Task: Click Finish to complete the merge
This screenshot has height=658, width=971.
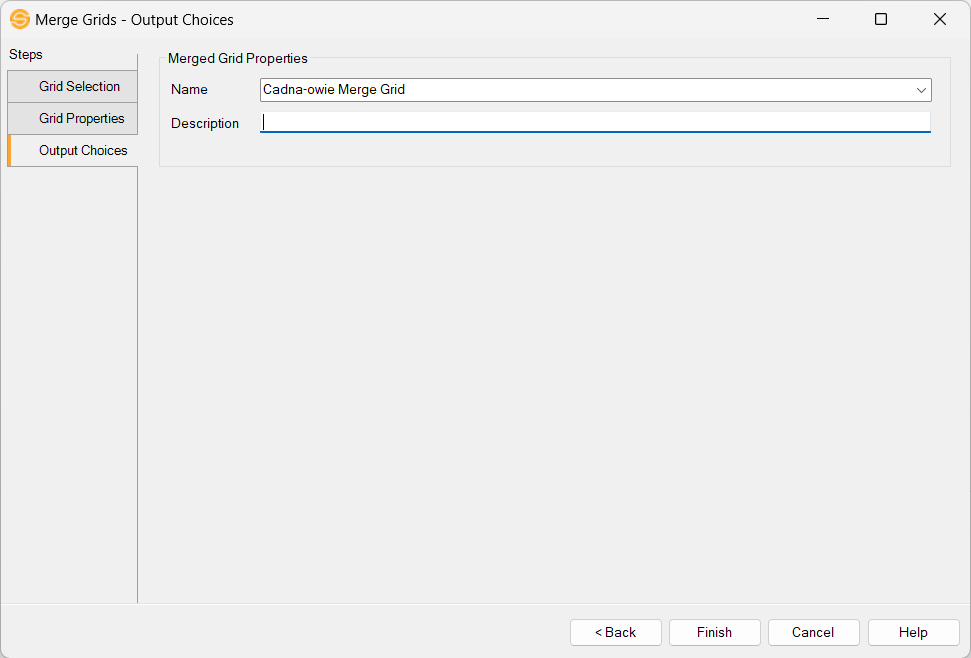Action: pos(714,632)
